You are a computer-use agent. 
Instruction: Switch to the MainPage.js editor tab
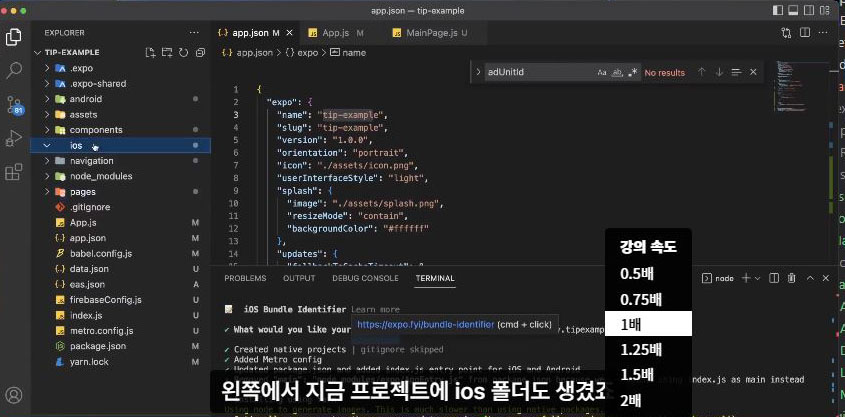[432, 33]
